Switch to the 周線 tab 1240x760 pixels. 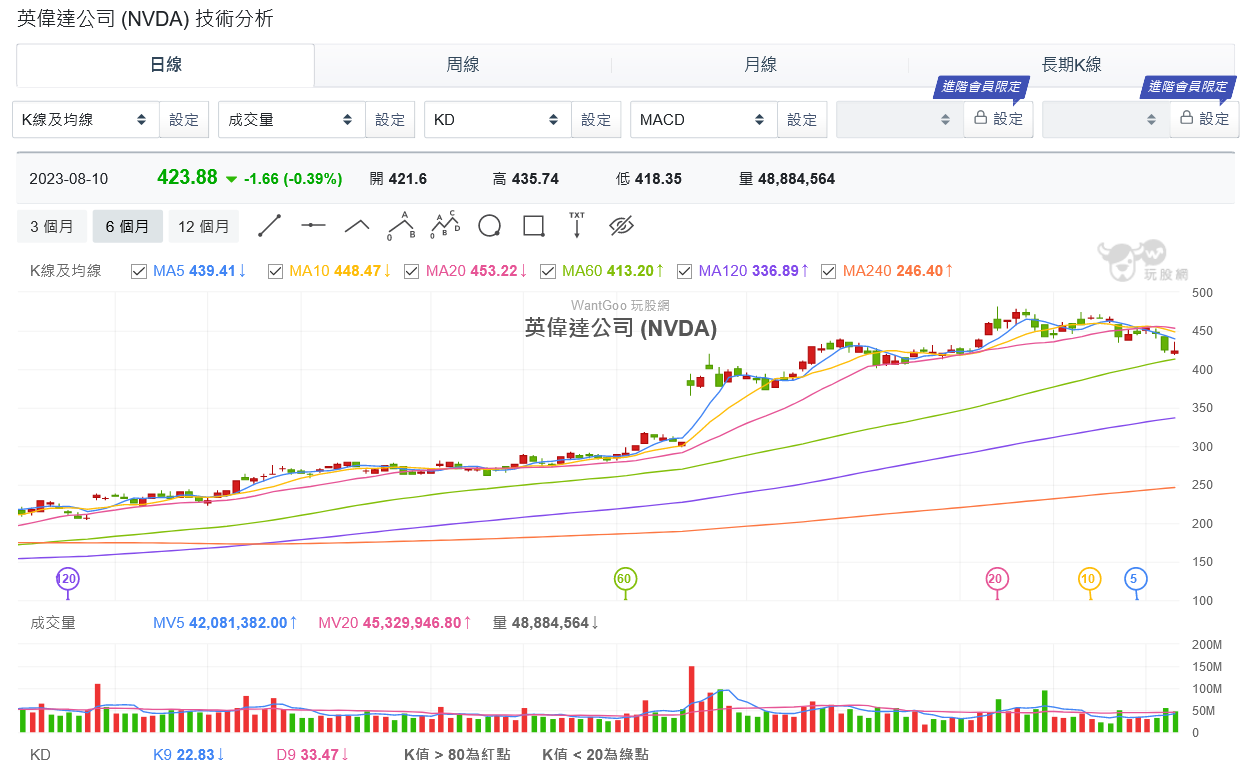click(x=463, y=65)
